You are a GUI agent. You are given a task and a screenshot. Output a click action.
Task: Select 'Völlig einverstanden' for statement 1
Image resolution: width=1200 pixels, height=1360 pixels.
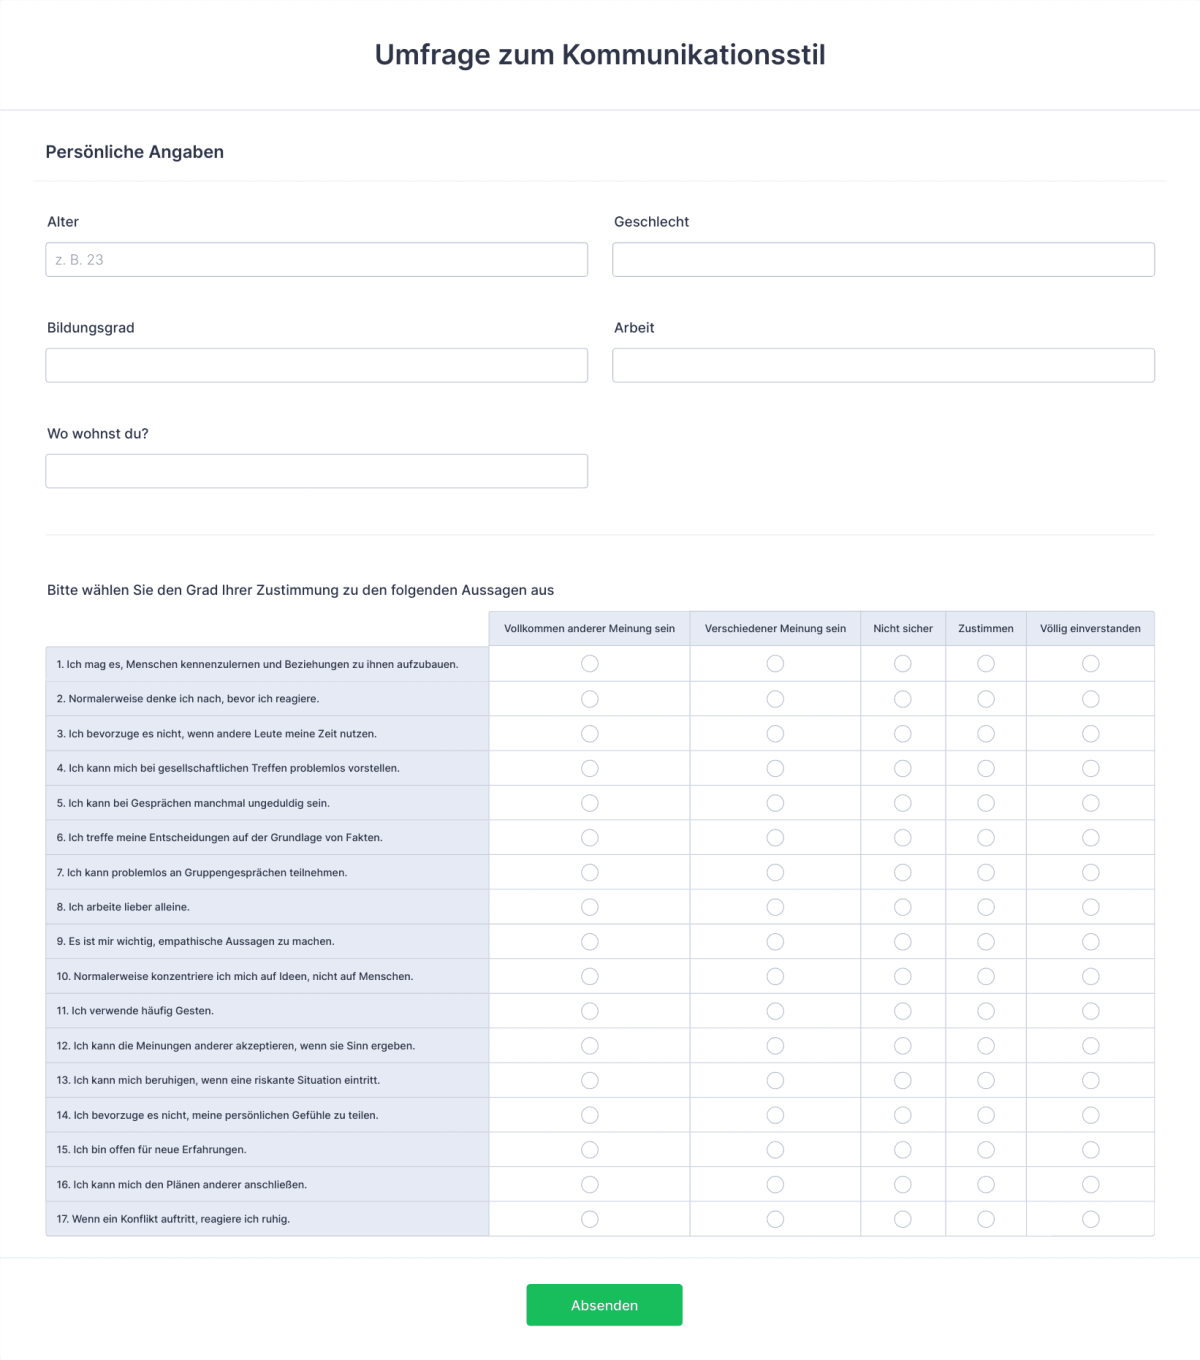pyautogui.click(x=1089, y=663)
